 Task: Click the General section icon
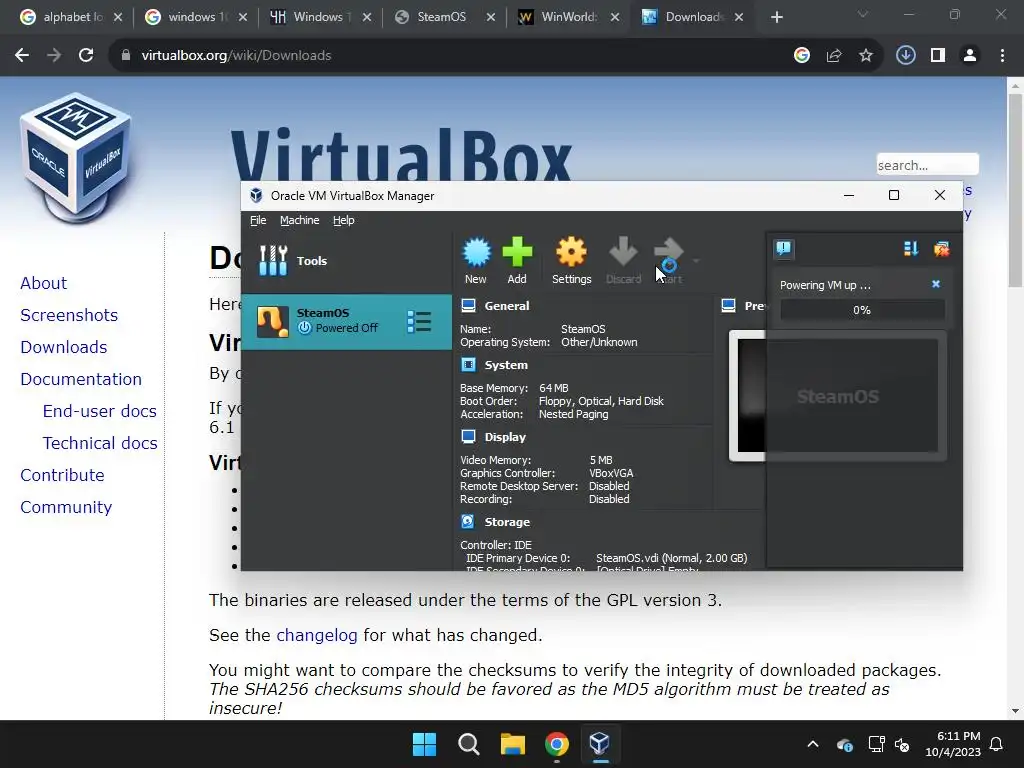click(468, 306)
